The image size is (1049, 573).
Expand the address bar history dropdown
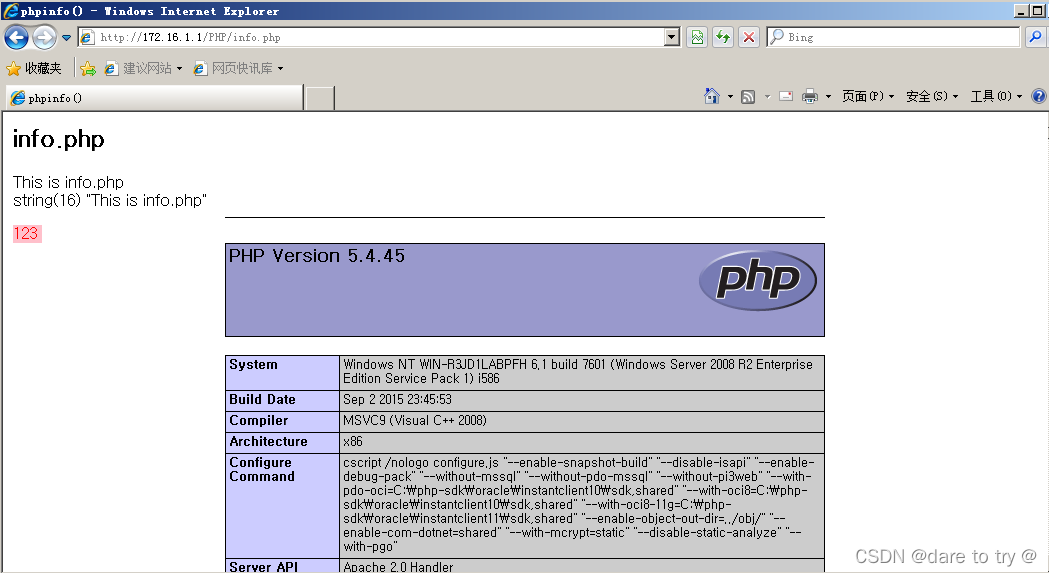point(672,37)
